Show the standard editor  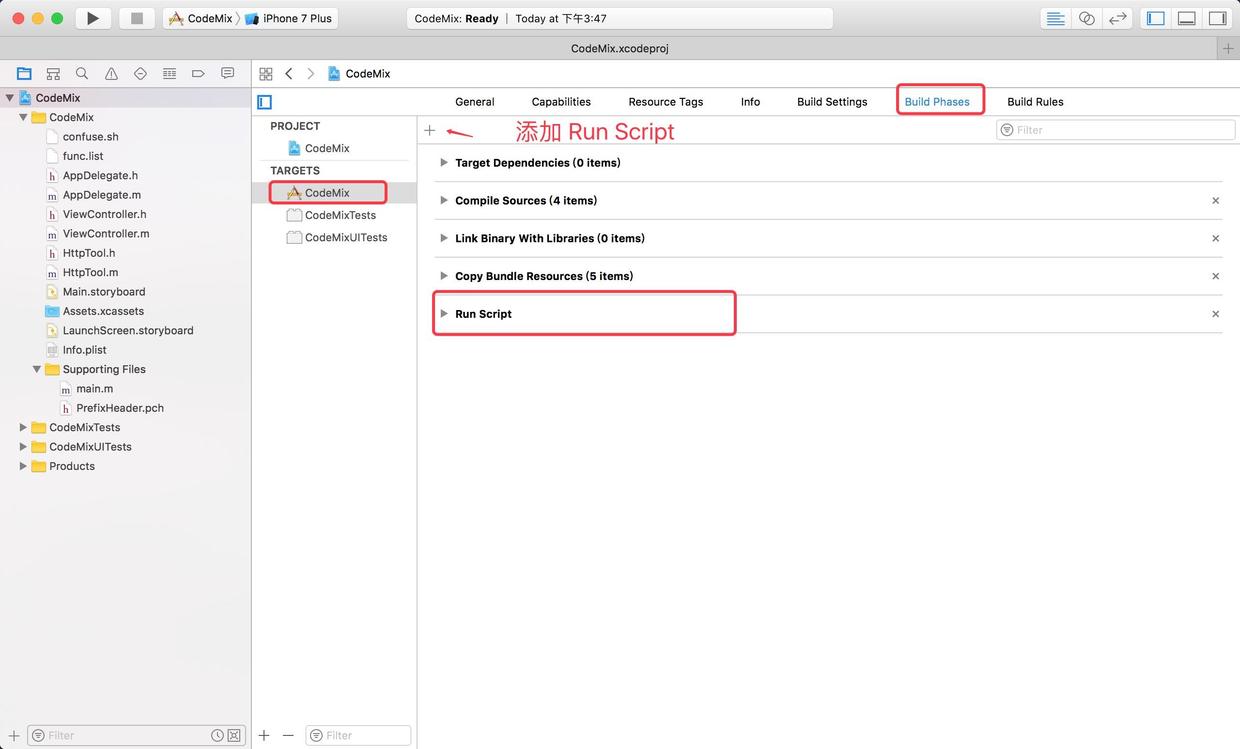[1055, 18]
